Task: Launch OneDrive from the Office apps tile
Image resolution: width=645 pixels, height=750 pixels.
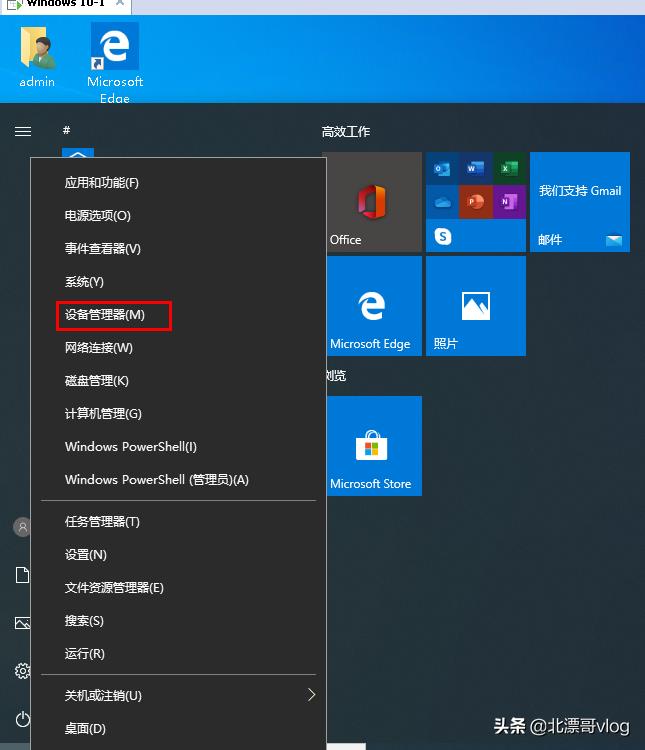Action: [442, 202]
